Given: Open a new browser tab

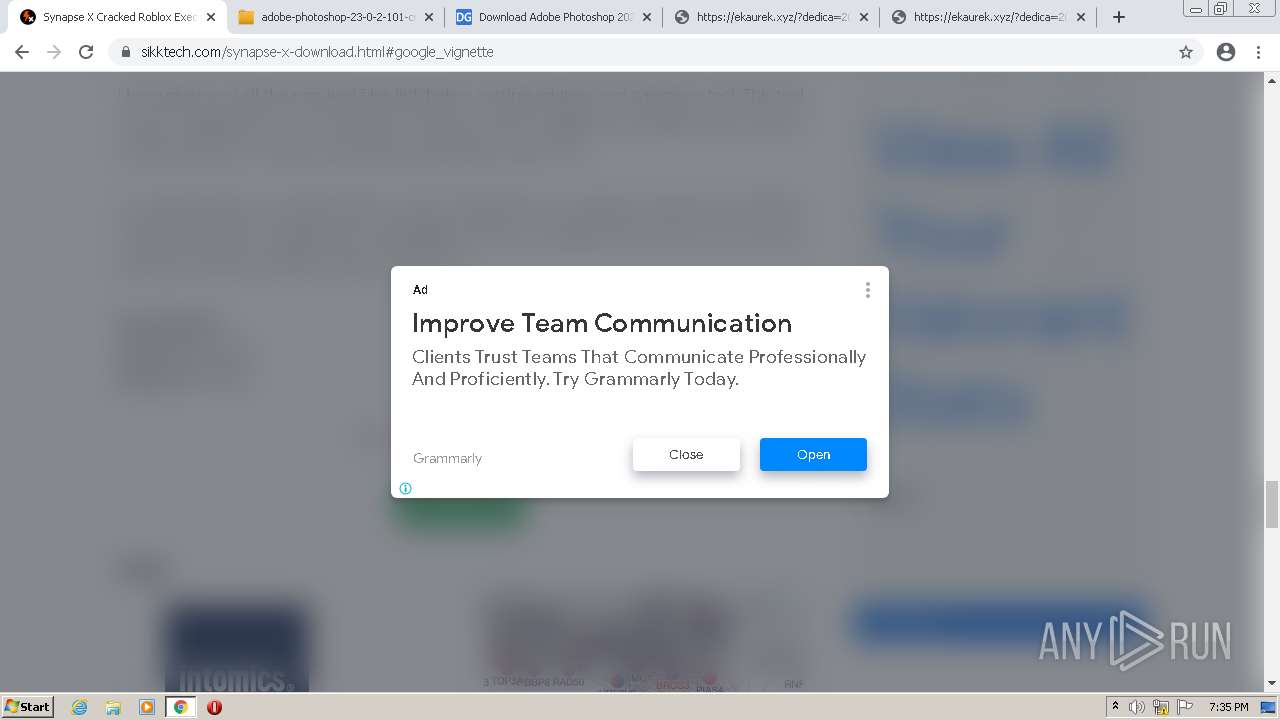Looking at the screenshot, I should pos(1119,17).
